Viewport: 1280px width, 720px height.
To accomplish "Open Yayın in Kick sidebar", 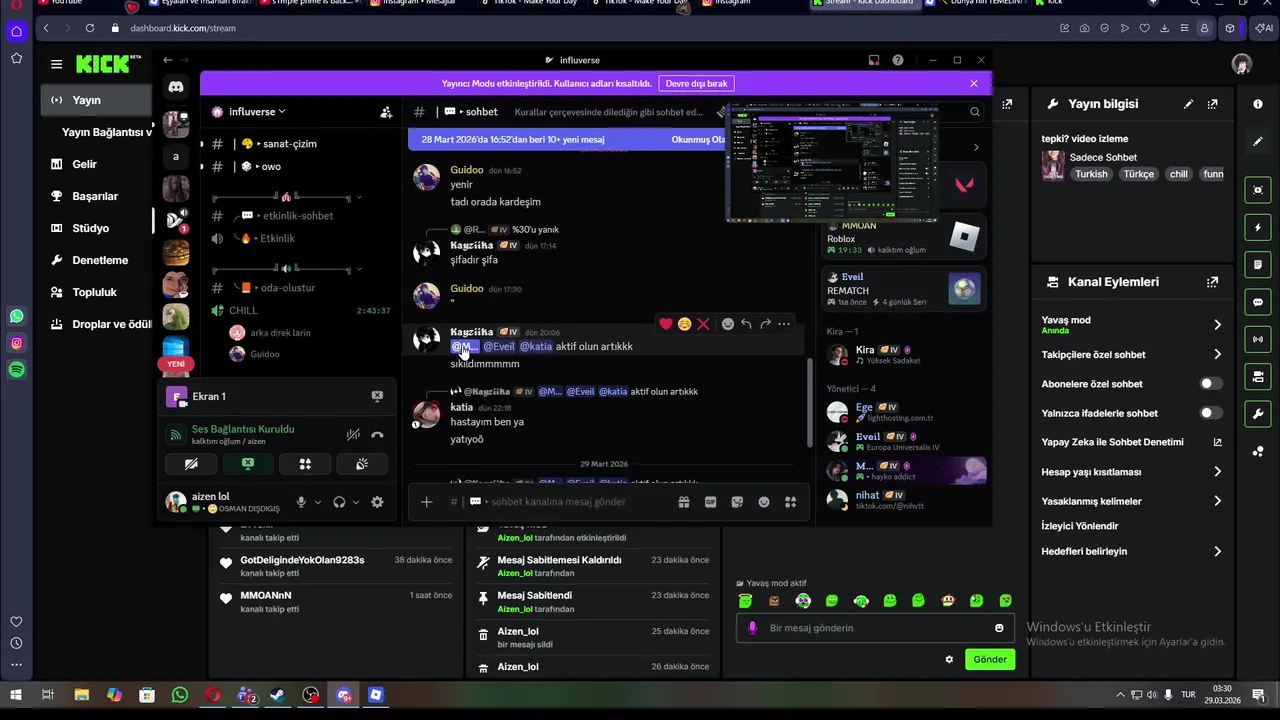I will click(x=97, y=100).
